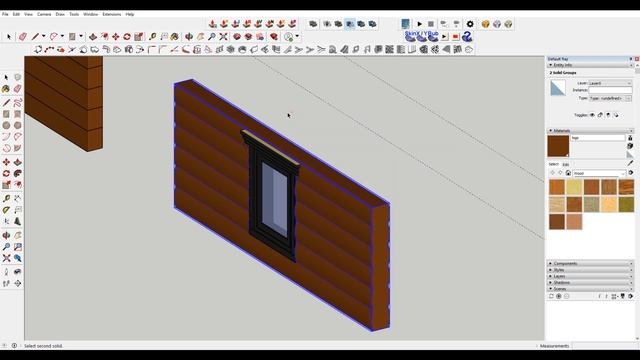Open the File menu
Image resolution: width=640 pixels, height=360 pixels.
[x=5, y=14]
